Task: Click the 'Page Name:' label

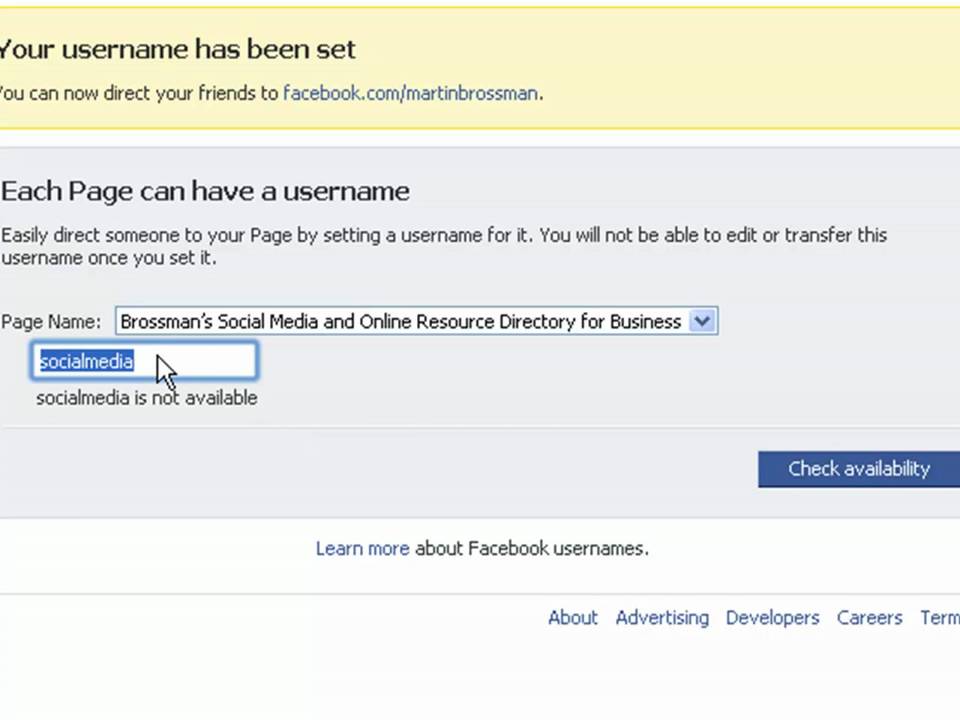Action: (x=51, y=322)
